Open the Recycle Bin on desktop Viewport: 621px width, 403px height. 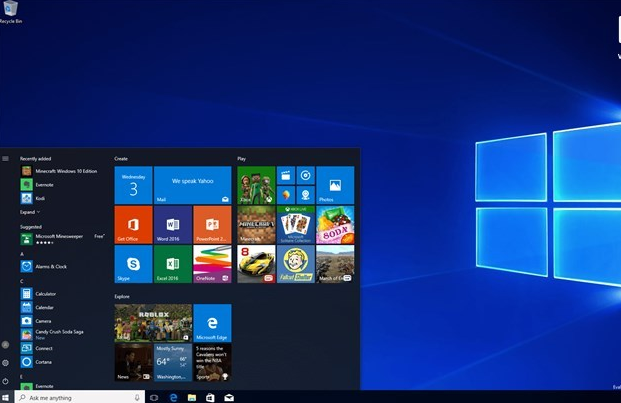tap(10, 12)
